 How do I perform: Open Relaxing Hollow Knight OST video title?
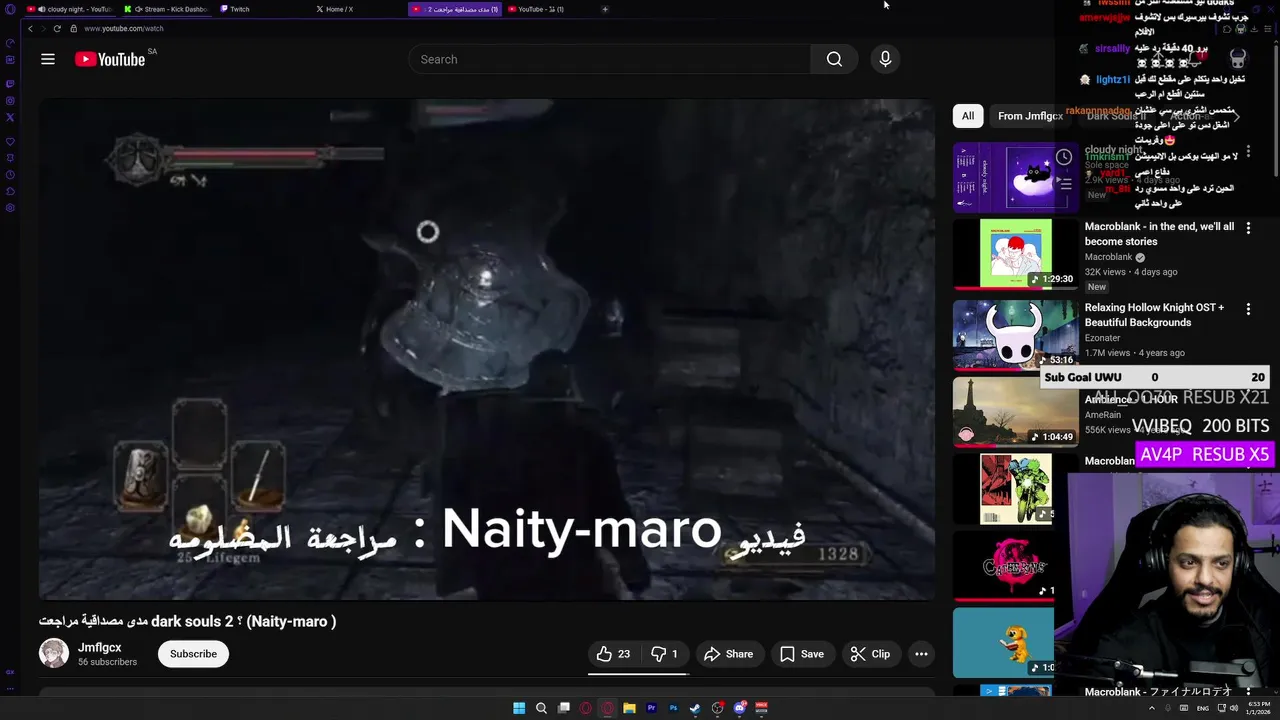[1154, 315]
